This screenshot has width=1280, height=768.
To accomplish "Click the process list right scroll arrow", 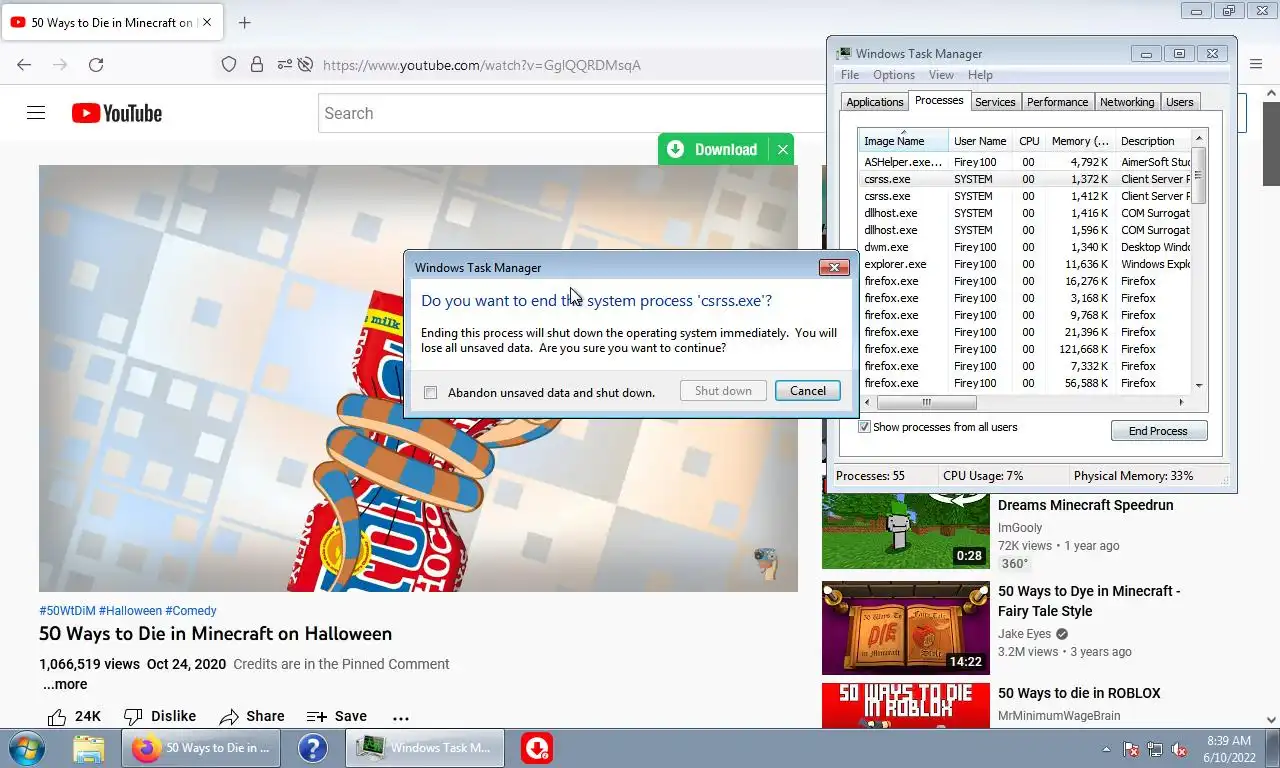I will tap(1181, 402).
